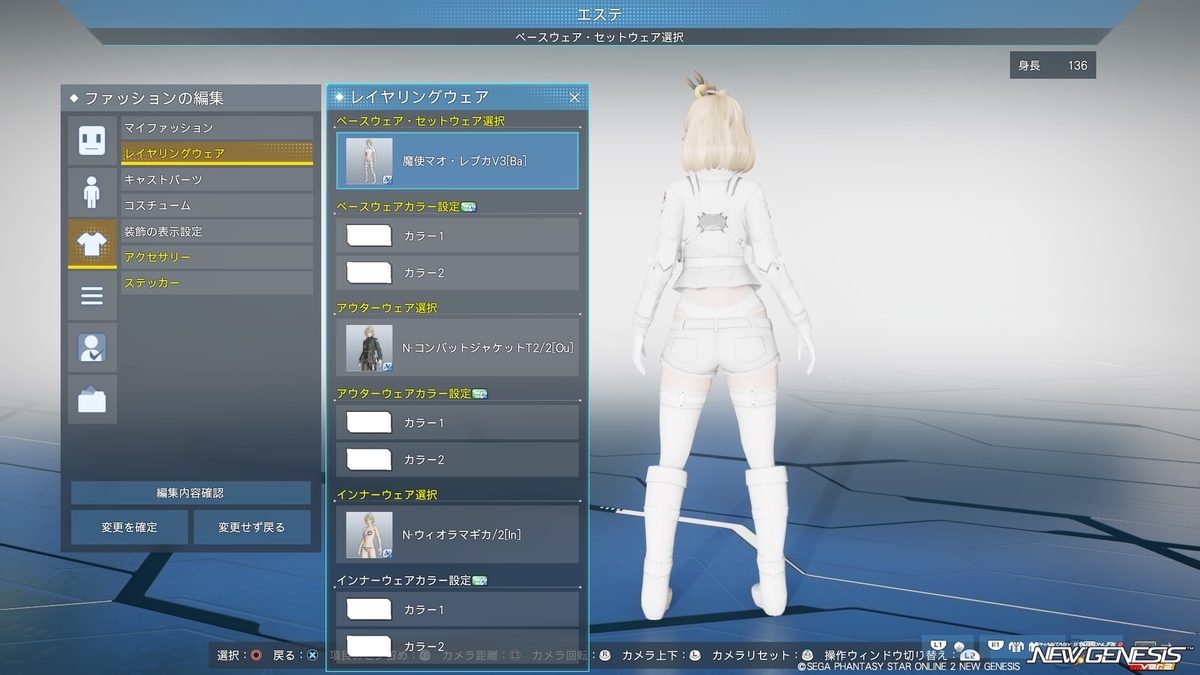This screenshot has width=1200, height=675.
Task: Open the ステッカー menu entry
Action: click(x=217, y=284)
